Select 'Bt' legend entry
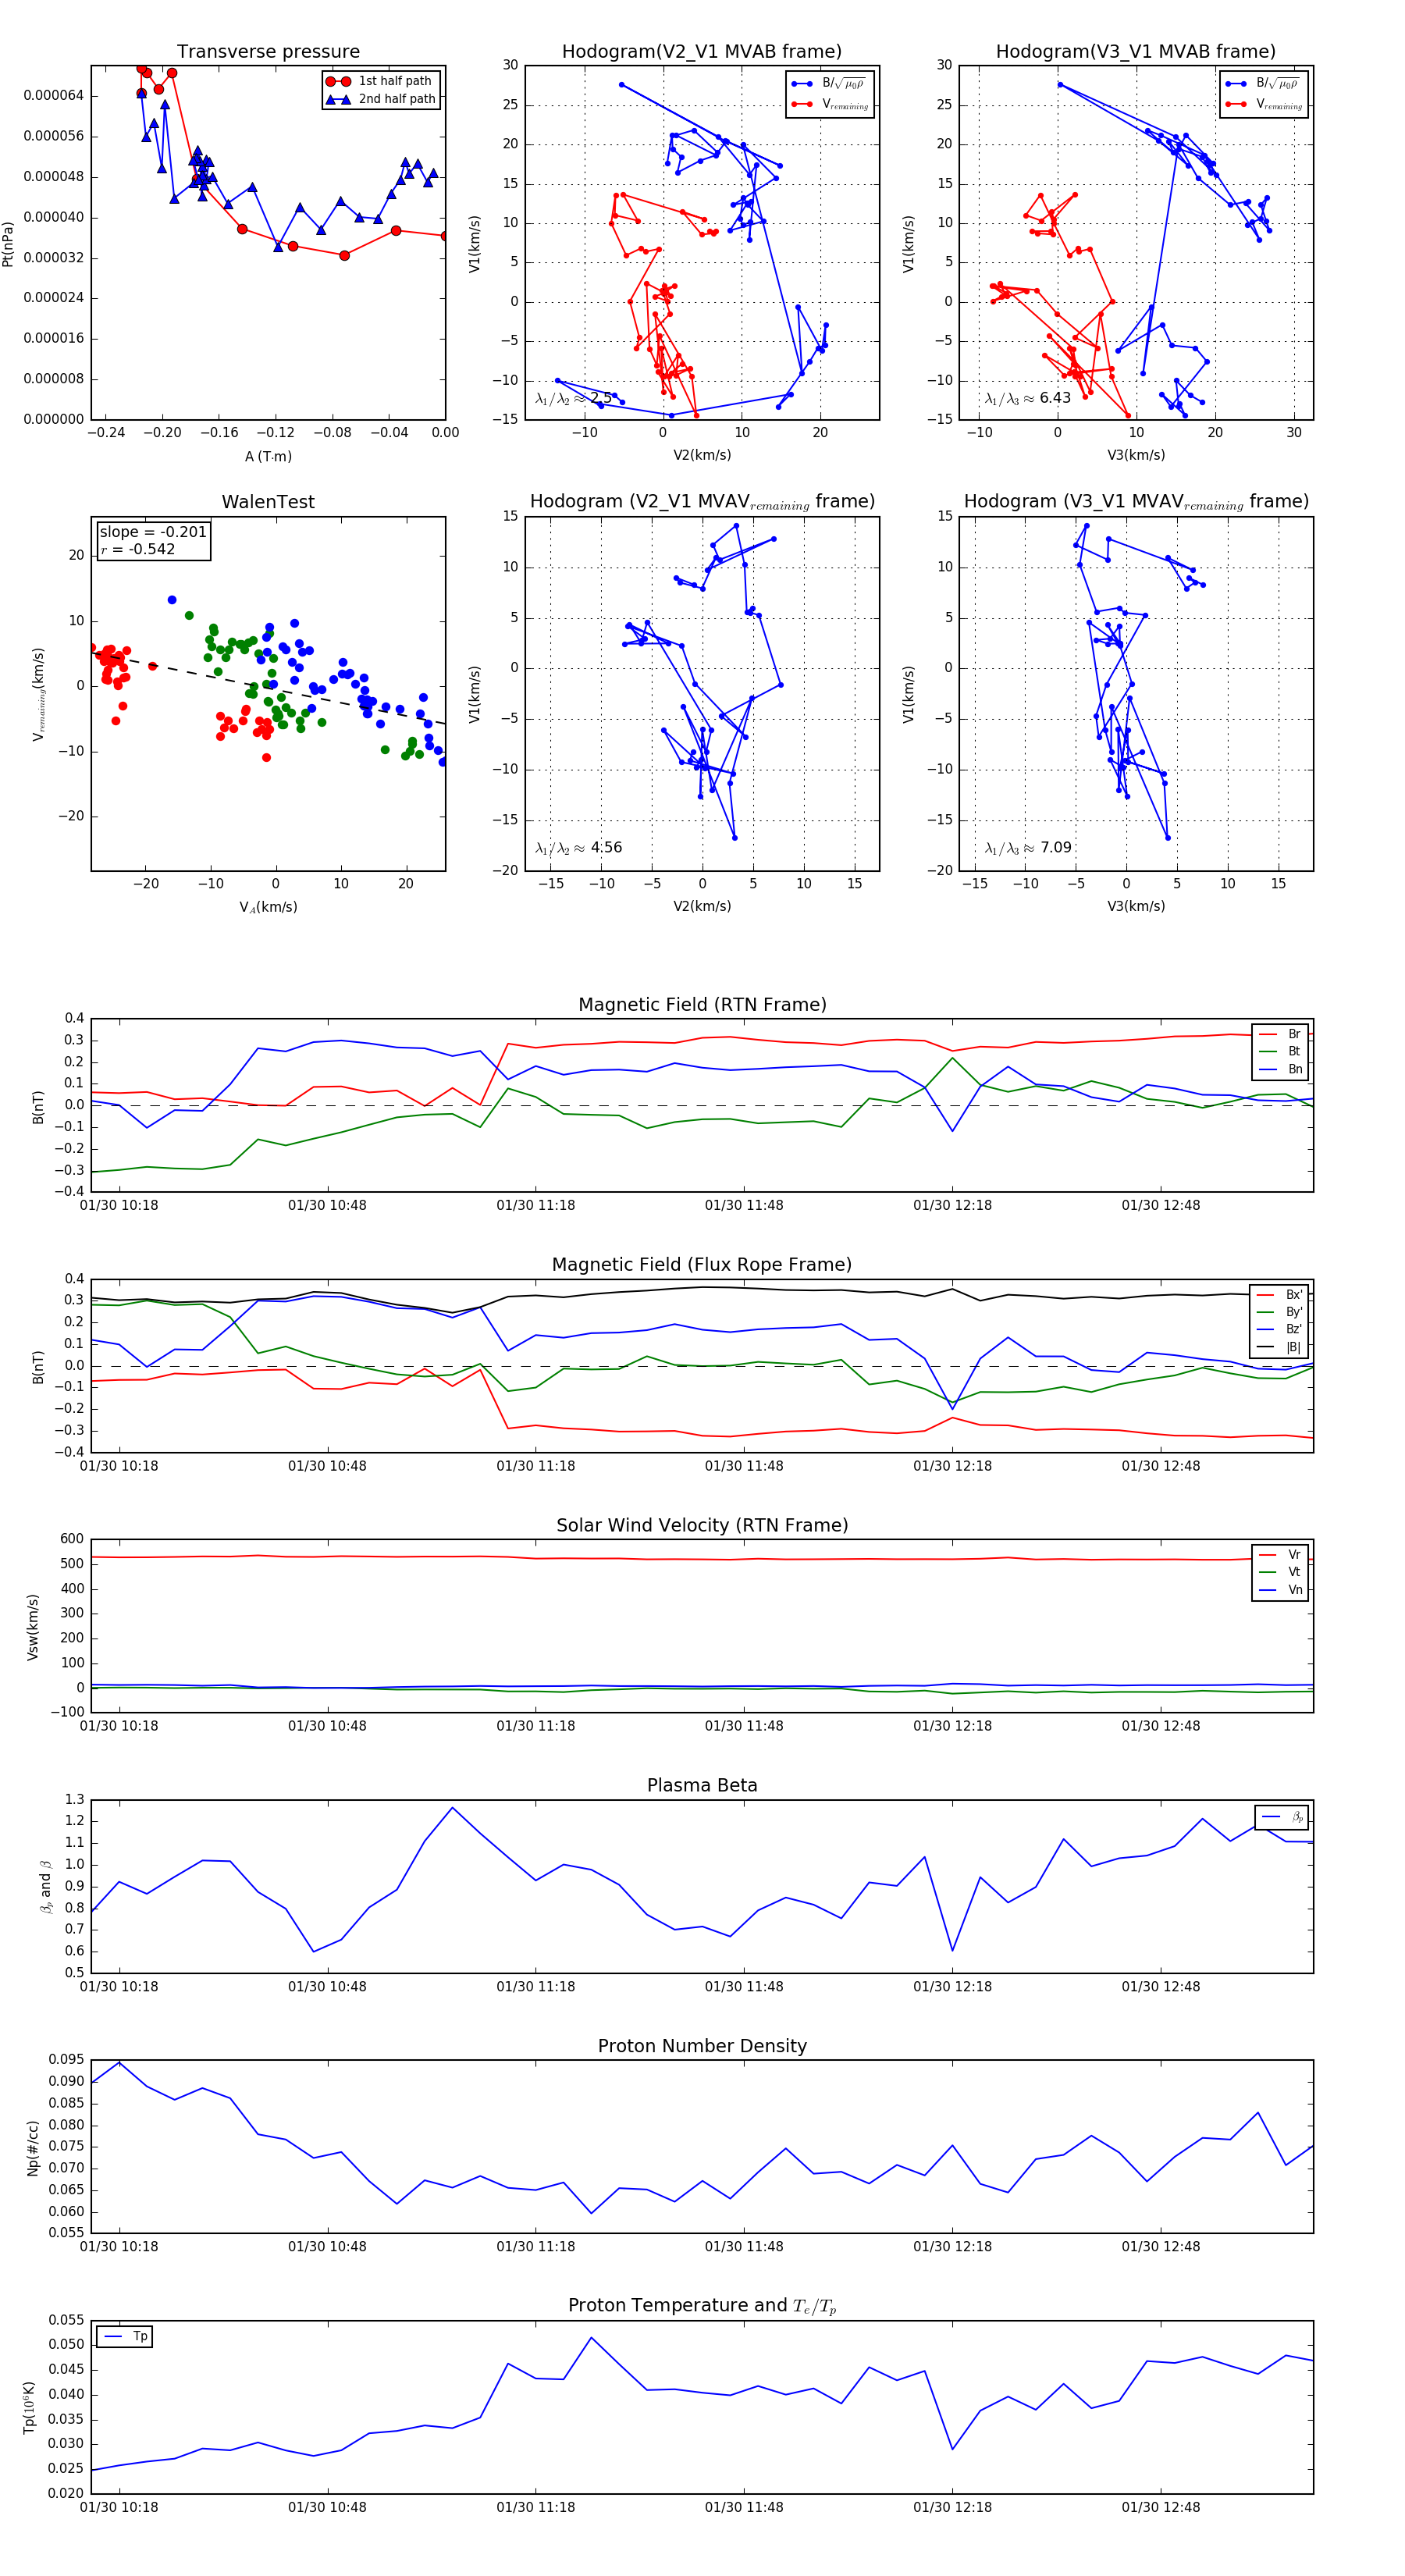The image size is (1405, 2576). point(1280,1051)
